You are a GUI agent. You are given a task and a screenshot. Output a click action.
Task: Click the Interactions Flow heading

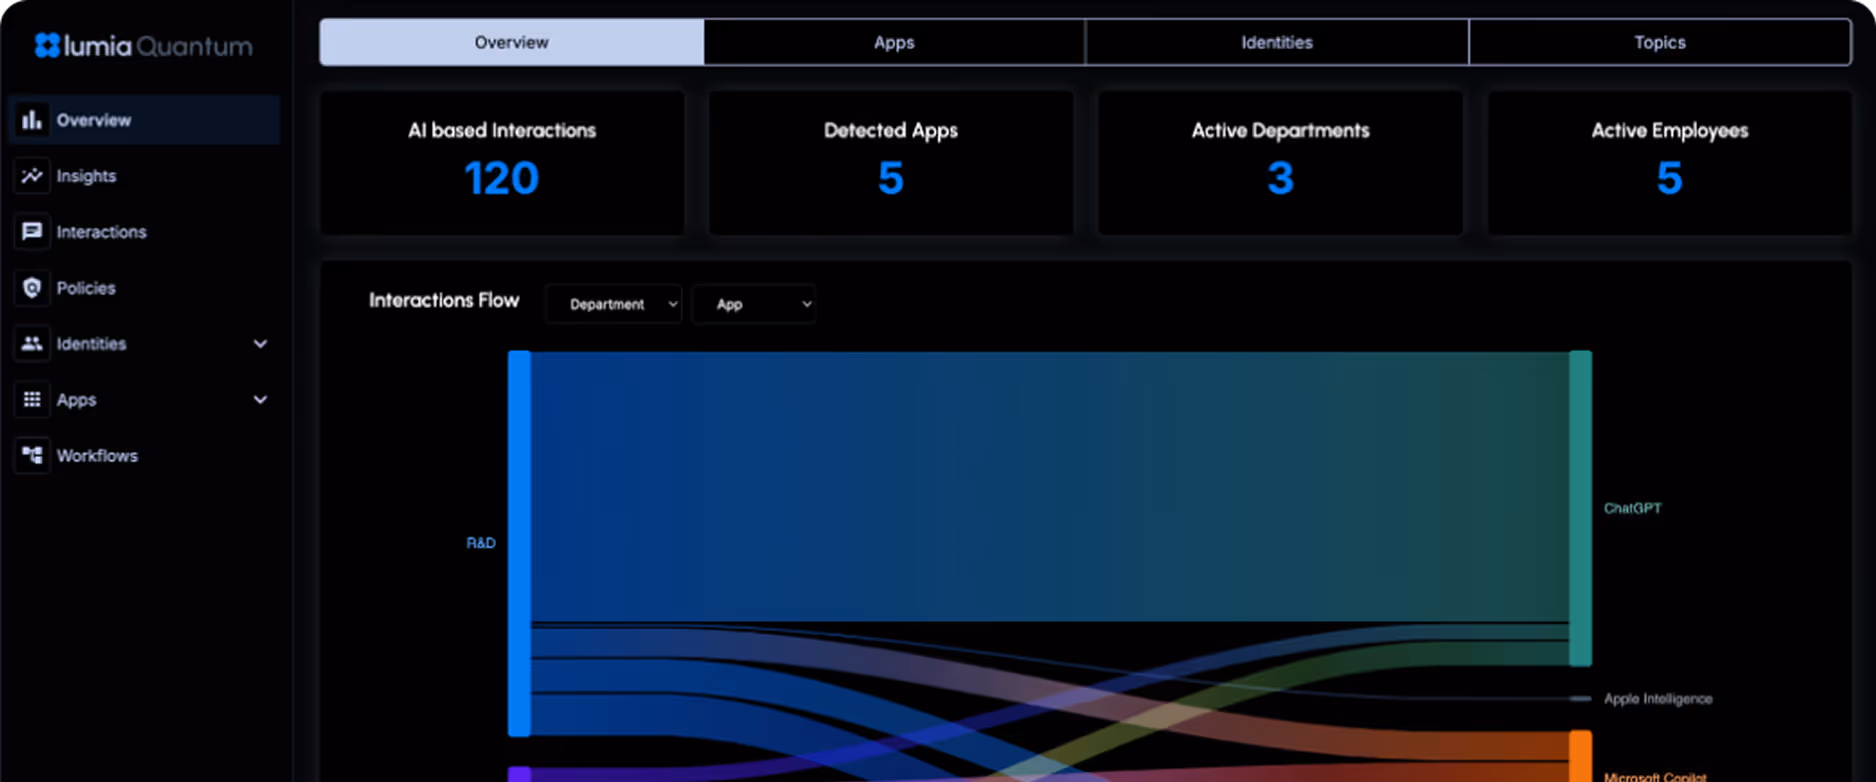point(444,300)
